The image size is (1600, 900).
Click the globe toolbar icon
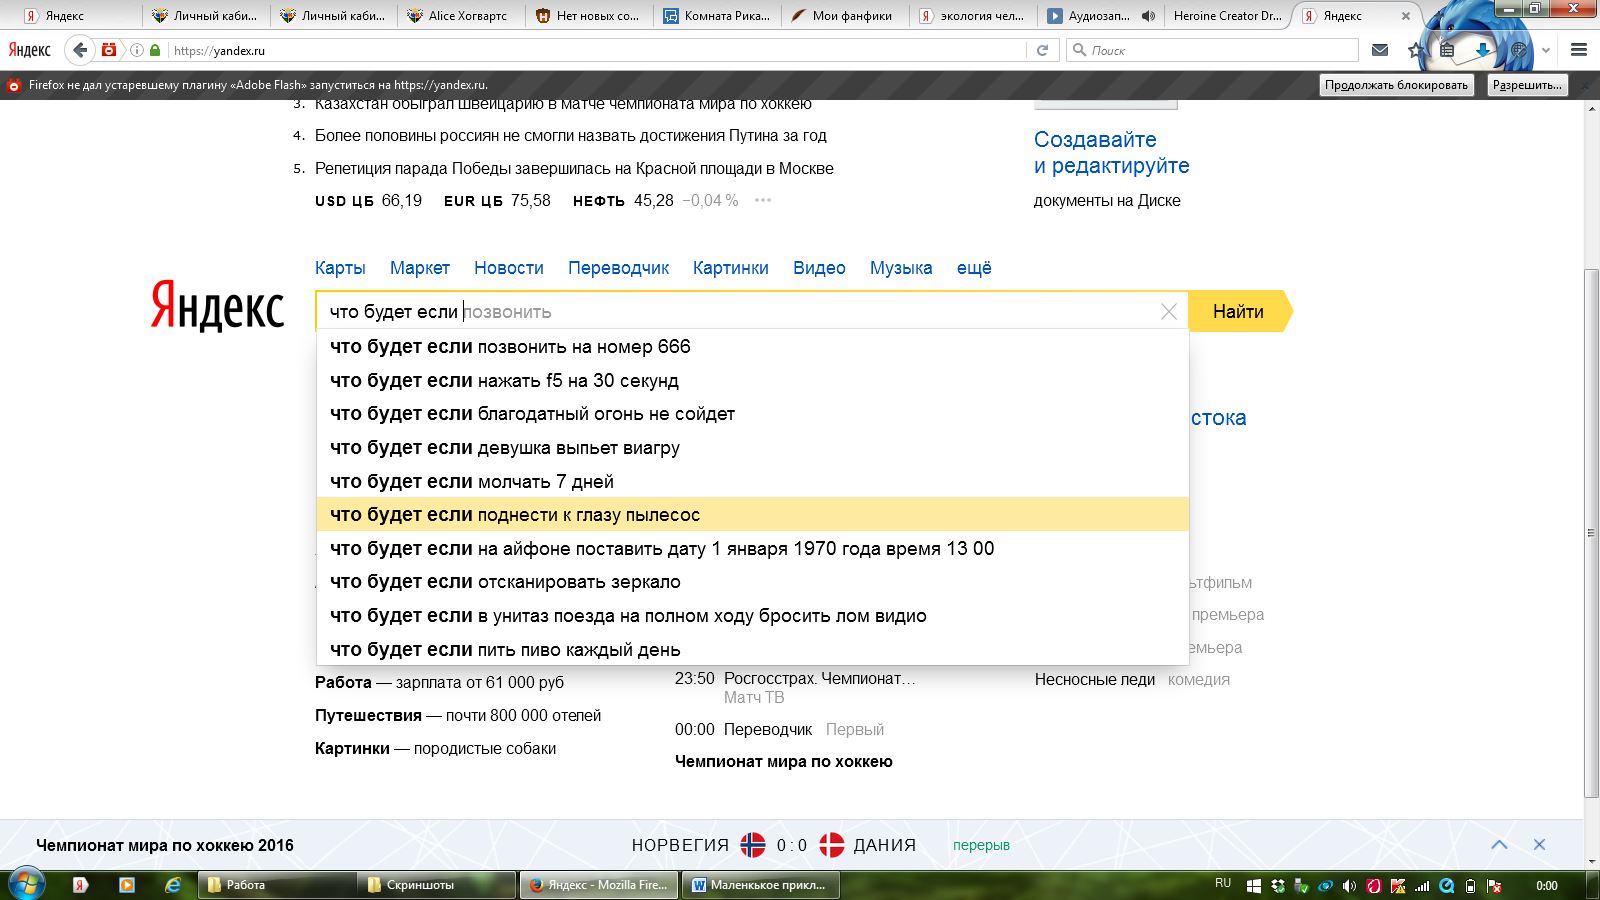(x=1519, y=50)
